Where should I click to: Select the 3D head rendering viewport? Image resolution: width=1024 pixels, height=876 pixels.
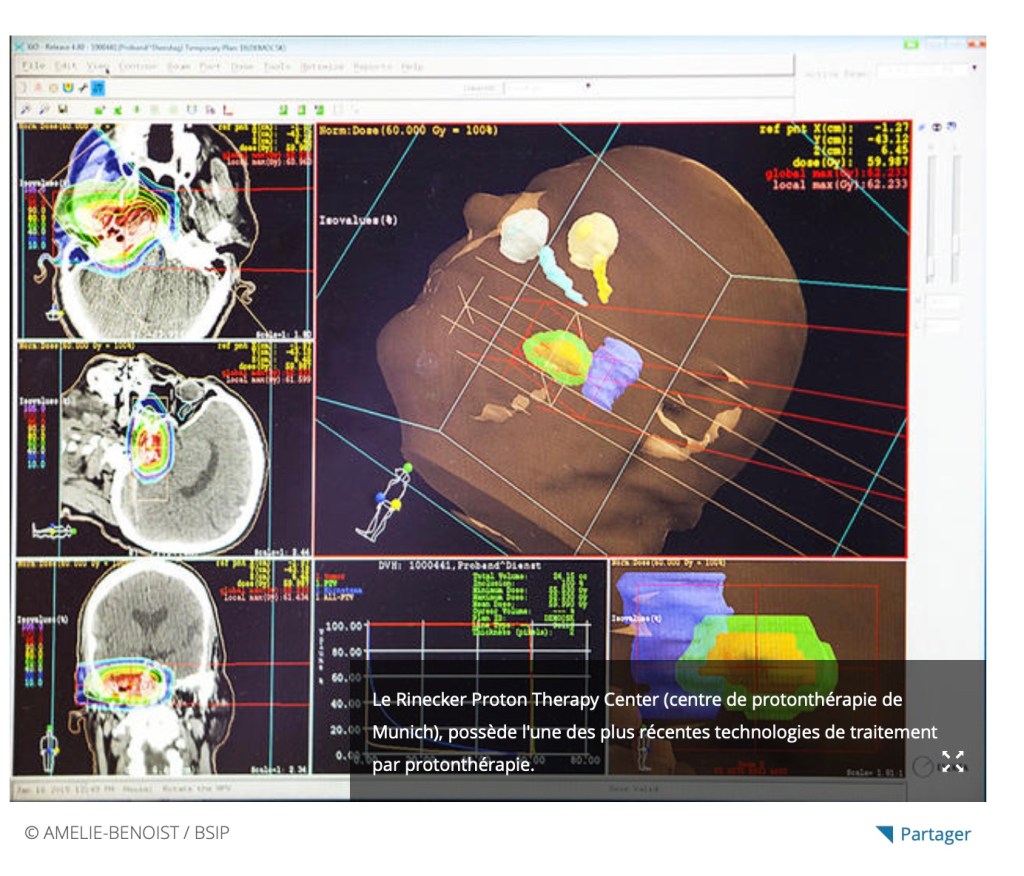(610, 340)
